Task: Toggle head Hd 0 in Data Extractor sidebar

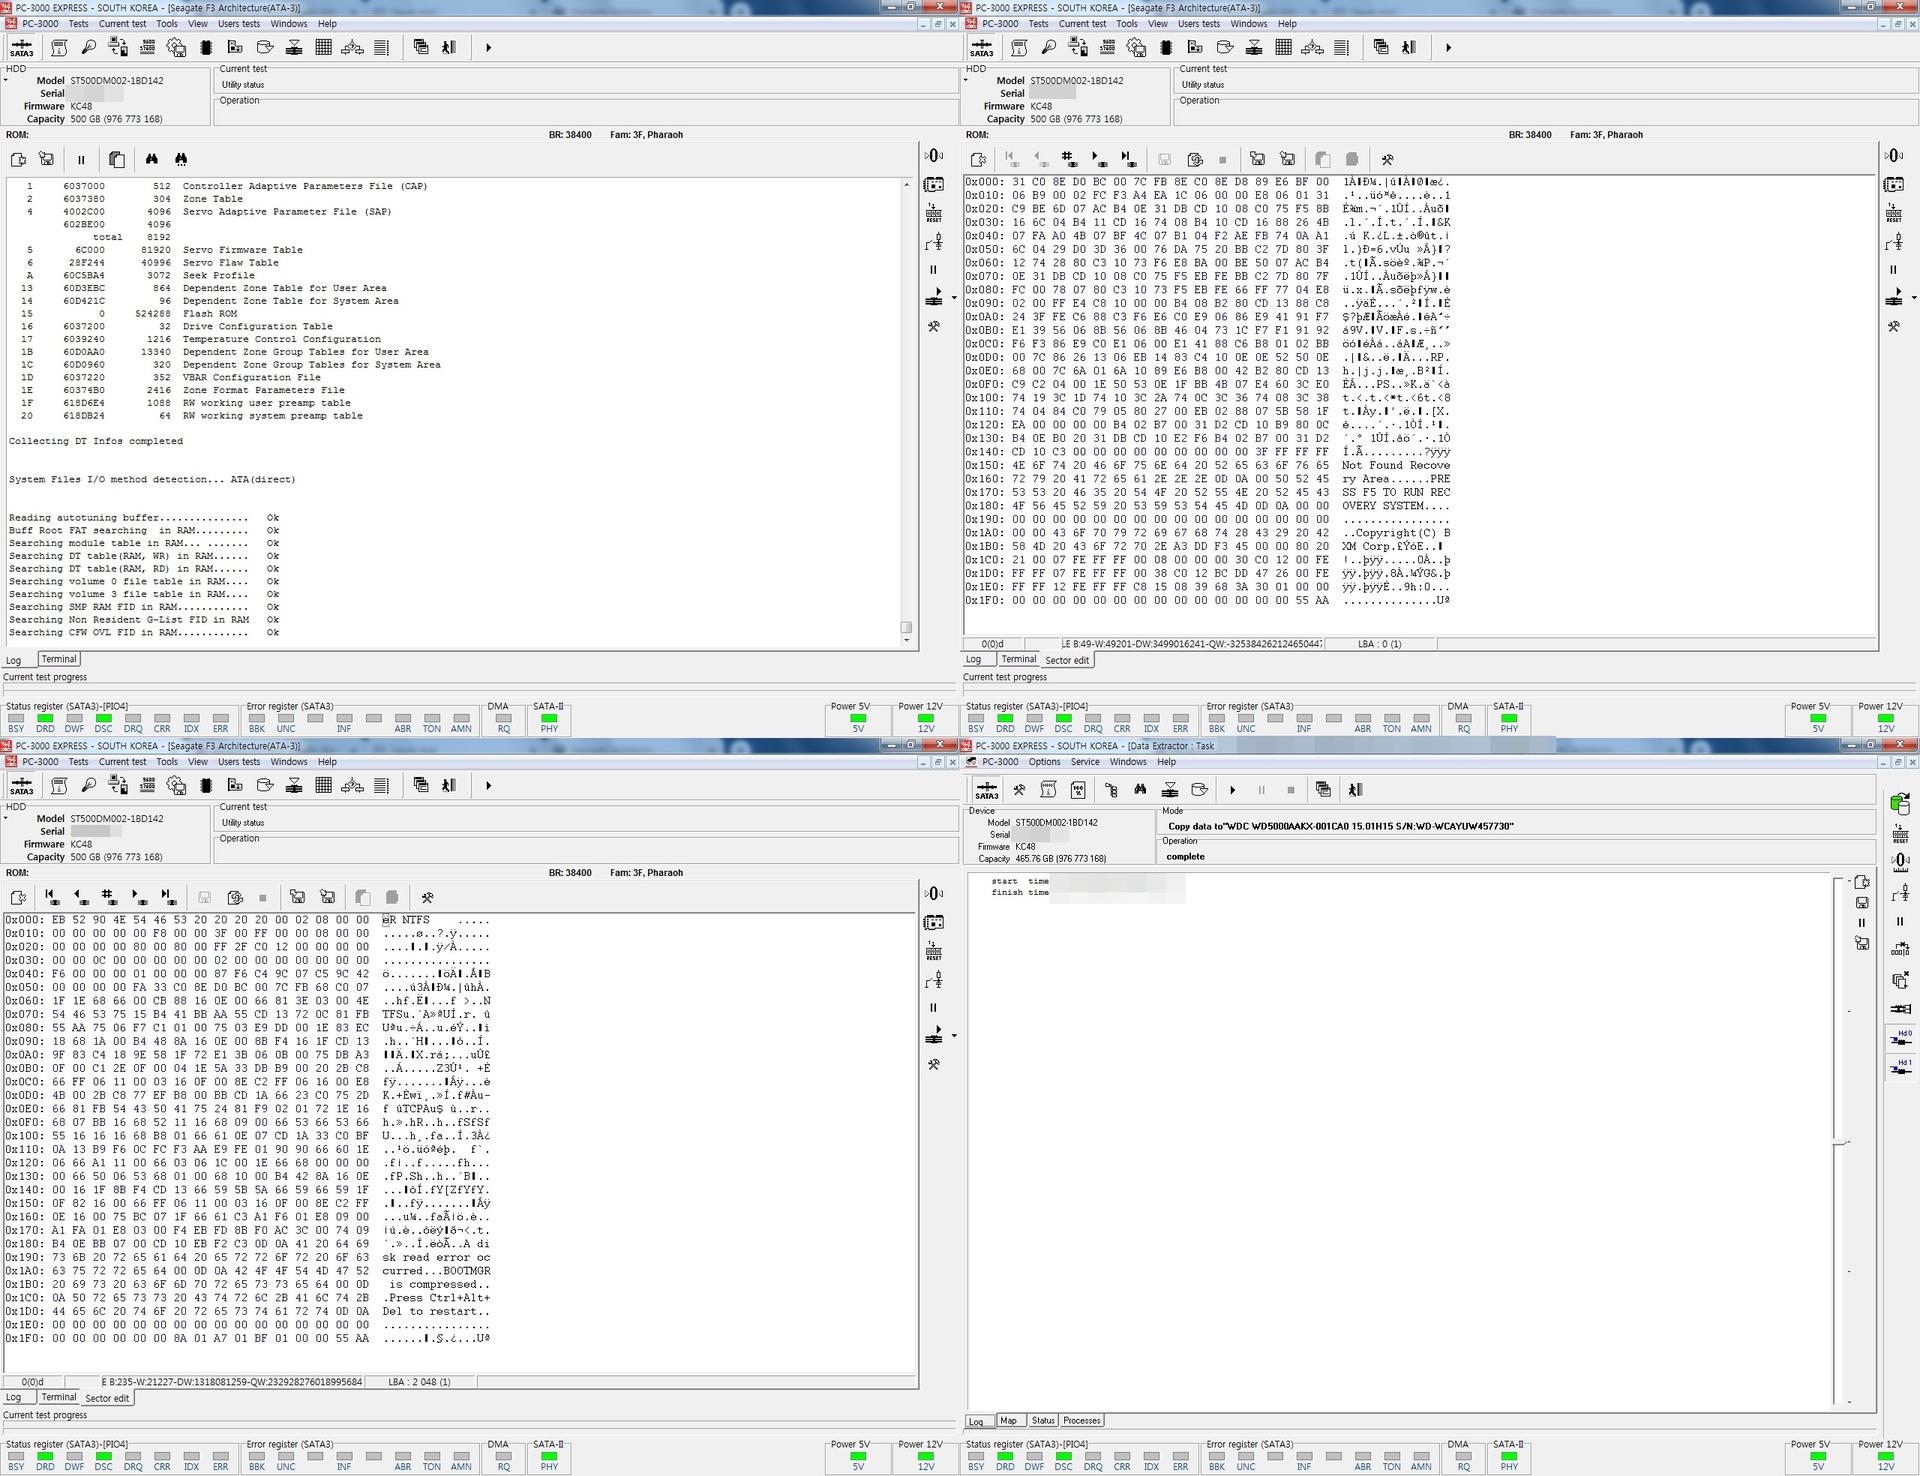Action: click(x=1900, y=1038)
